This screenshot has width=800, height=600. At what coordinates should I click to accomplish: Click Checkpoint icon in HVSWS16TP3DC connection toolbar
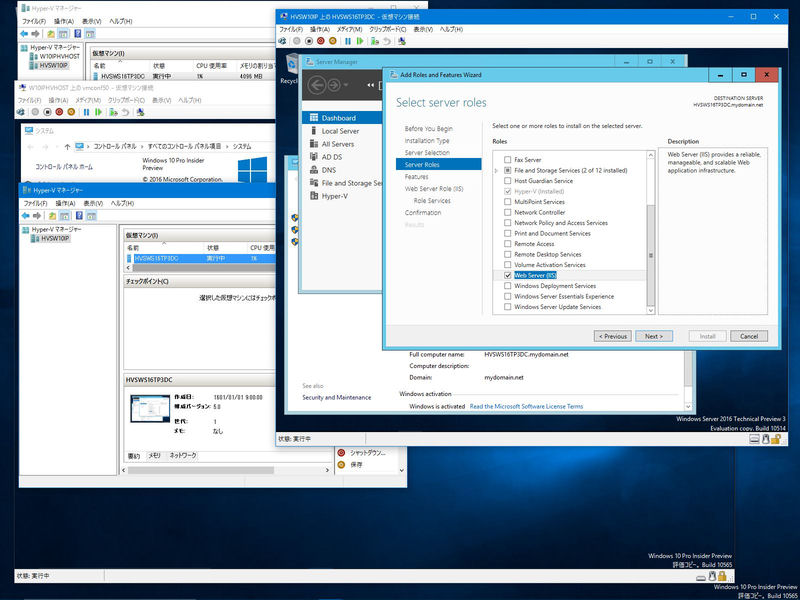[x=375, y=41]
